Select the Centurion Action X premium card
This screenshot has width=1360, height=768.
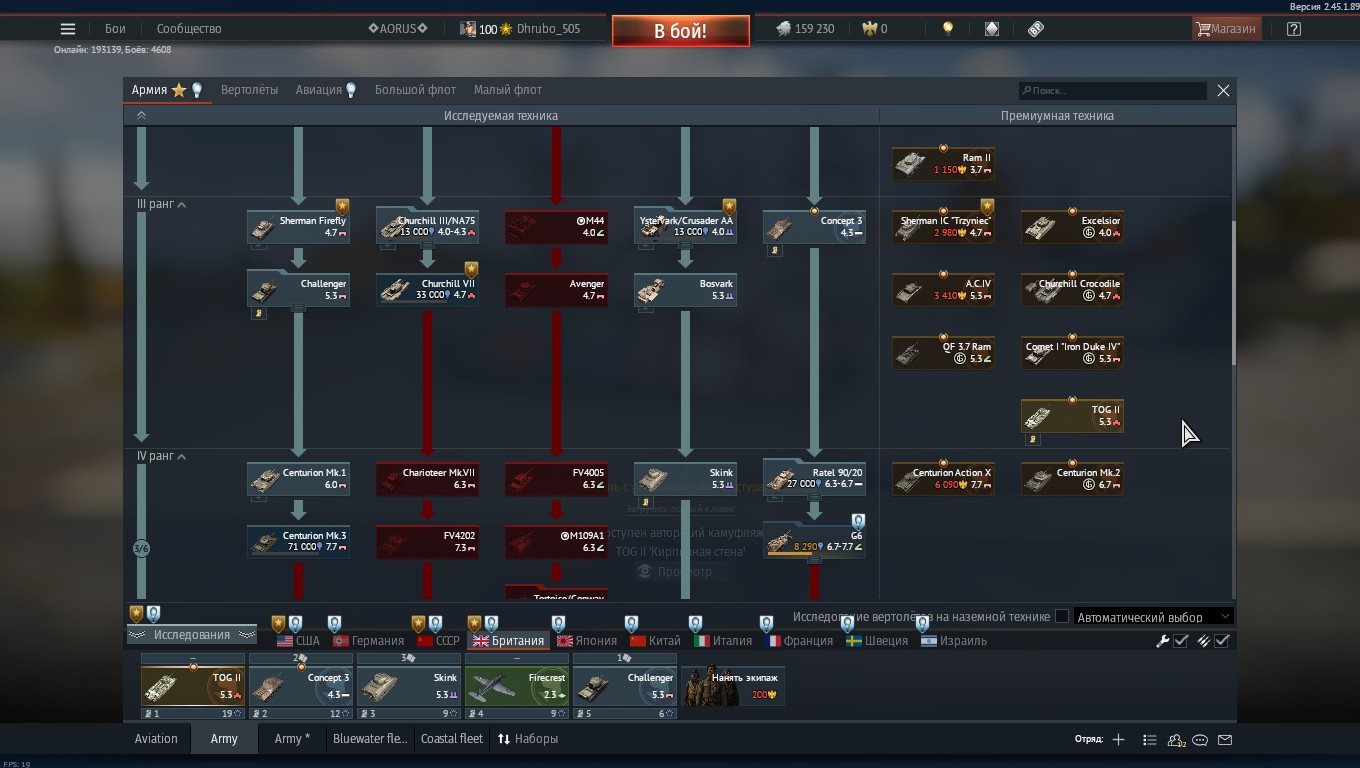click(x=943, y=479)
